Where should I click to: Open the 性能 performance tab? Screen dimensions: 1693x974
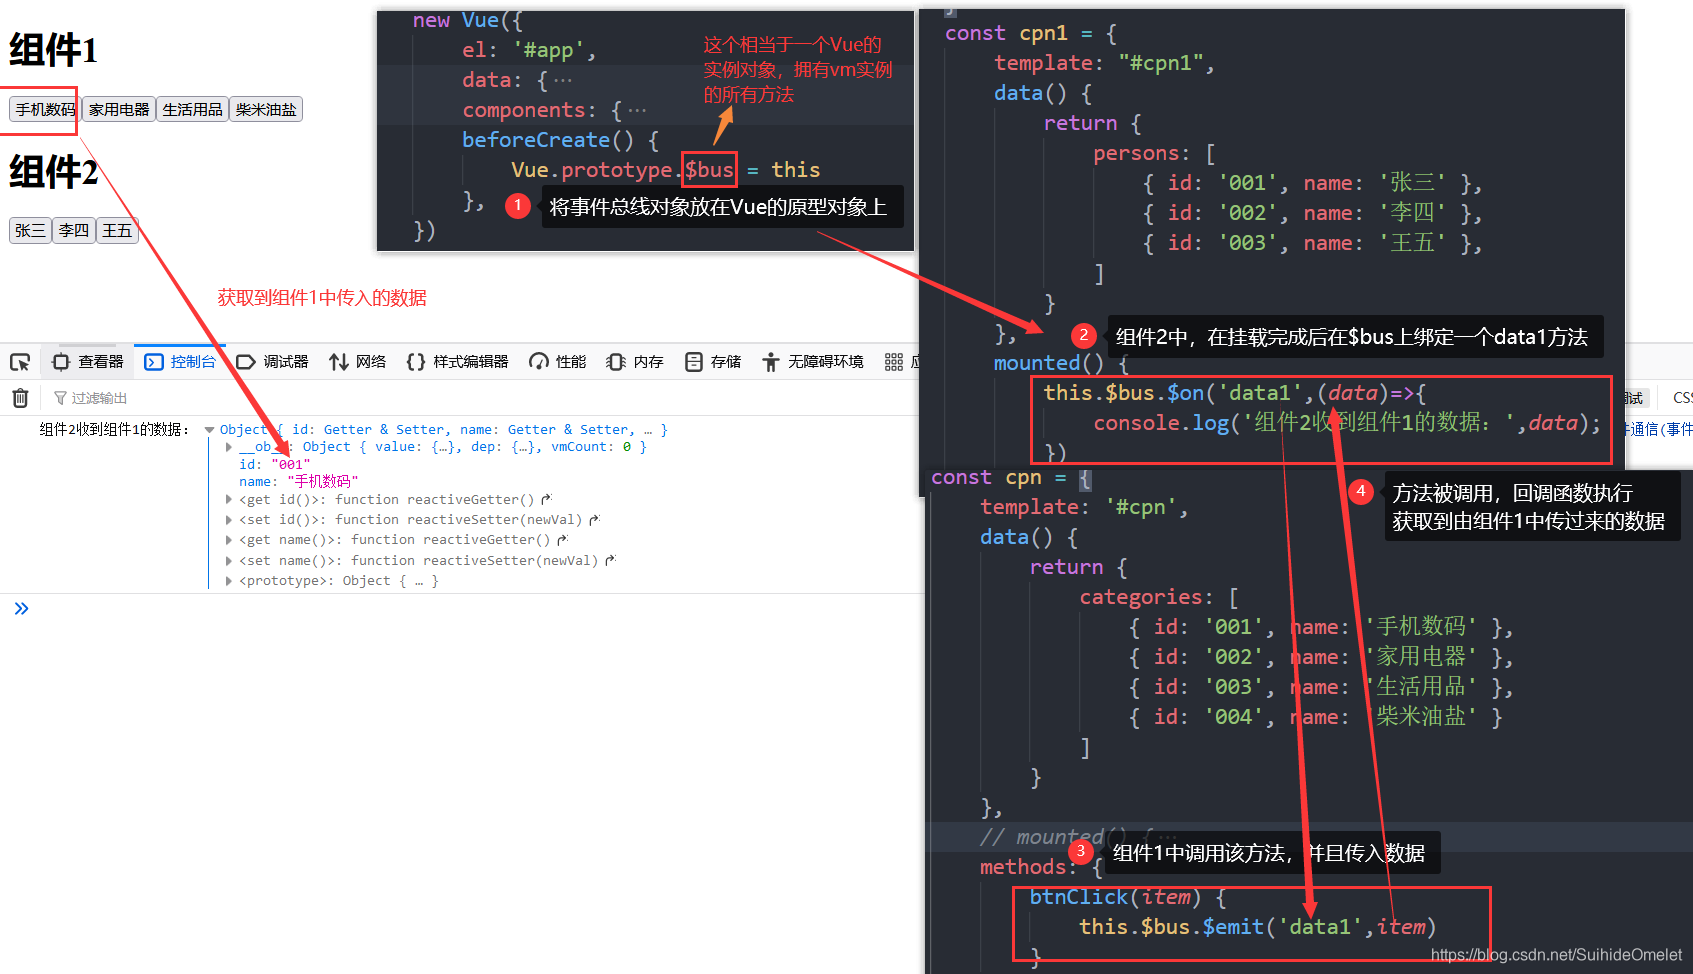[558, 362]
